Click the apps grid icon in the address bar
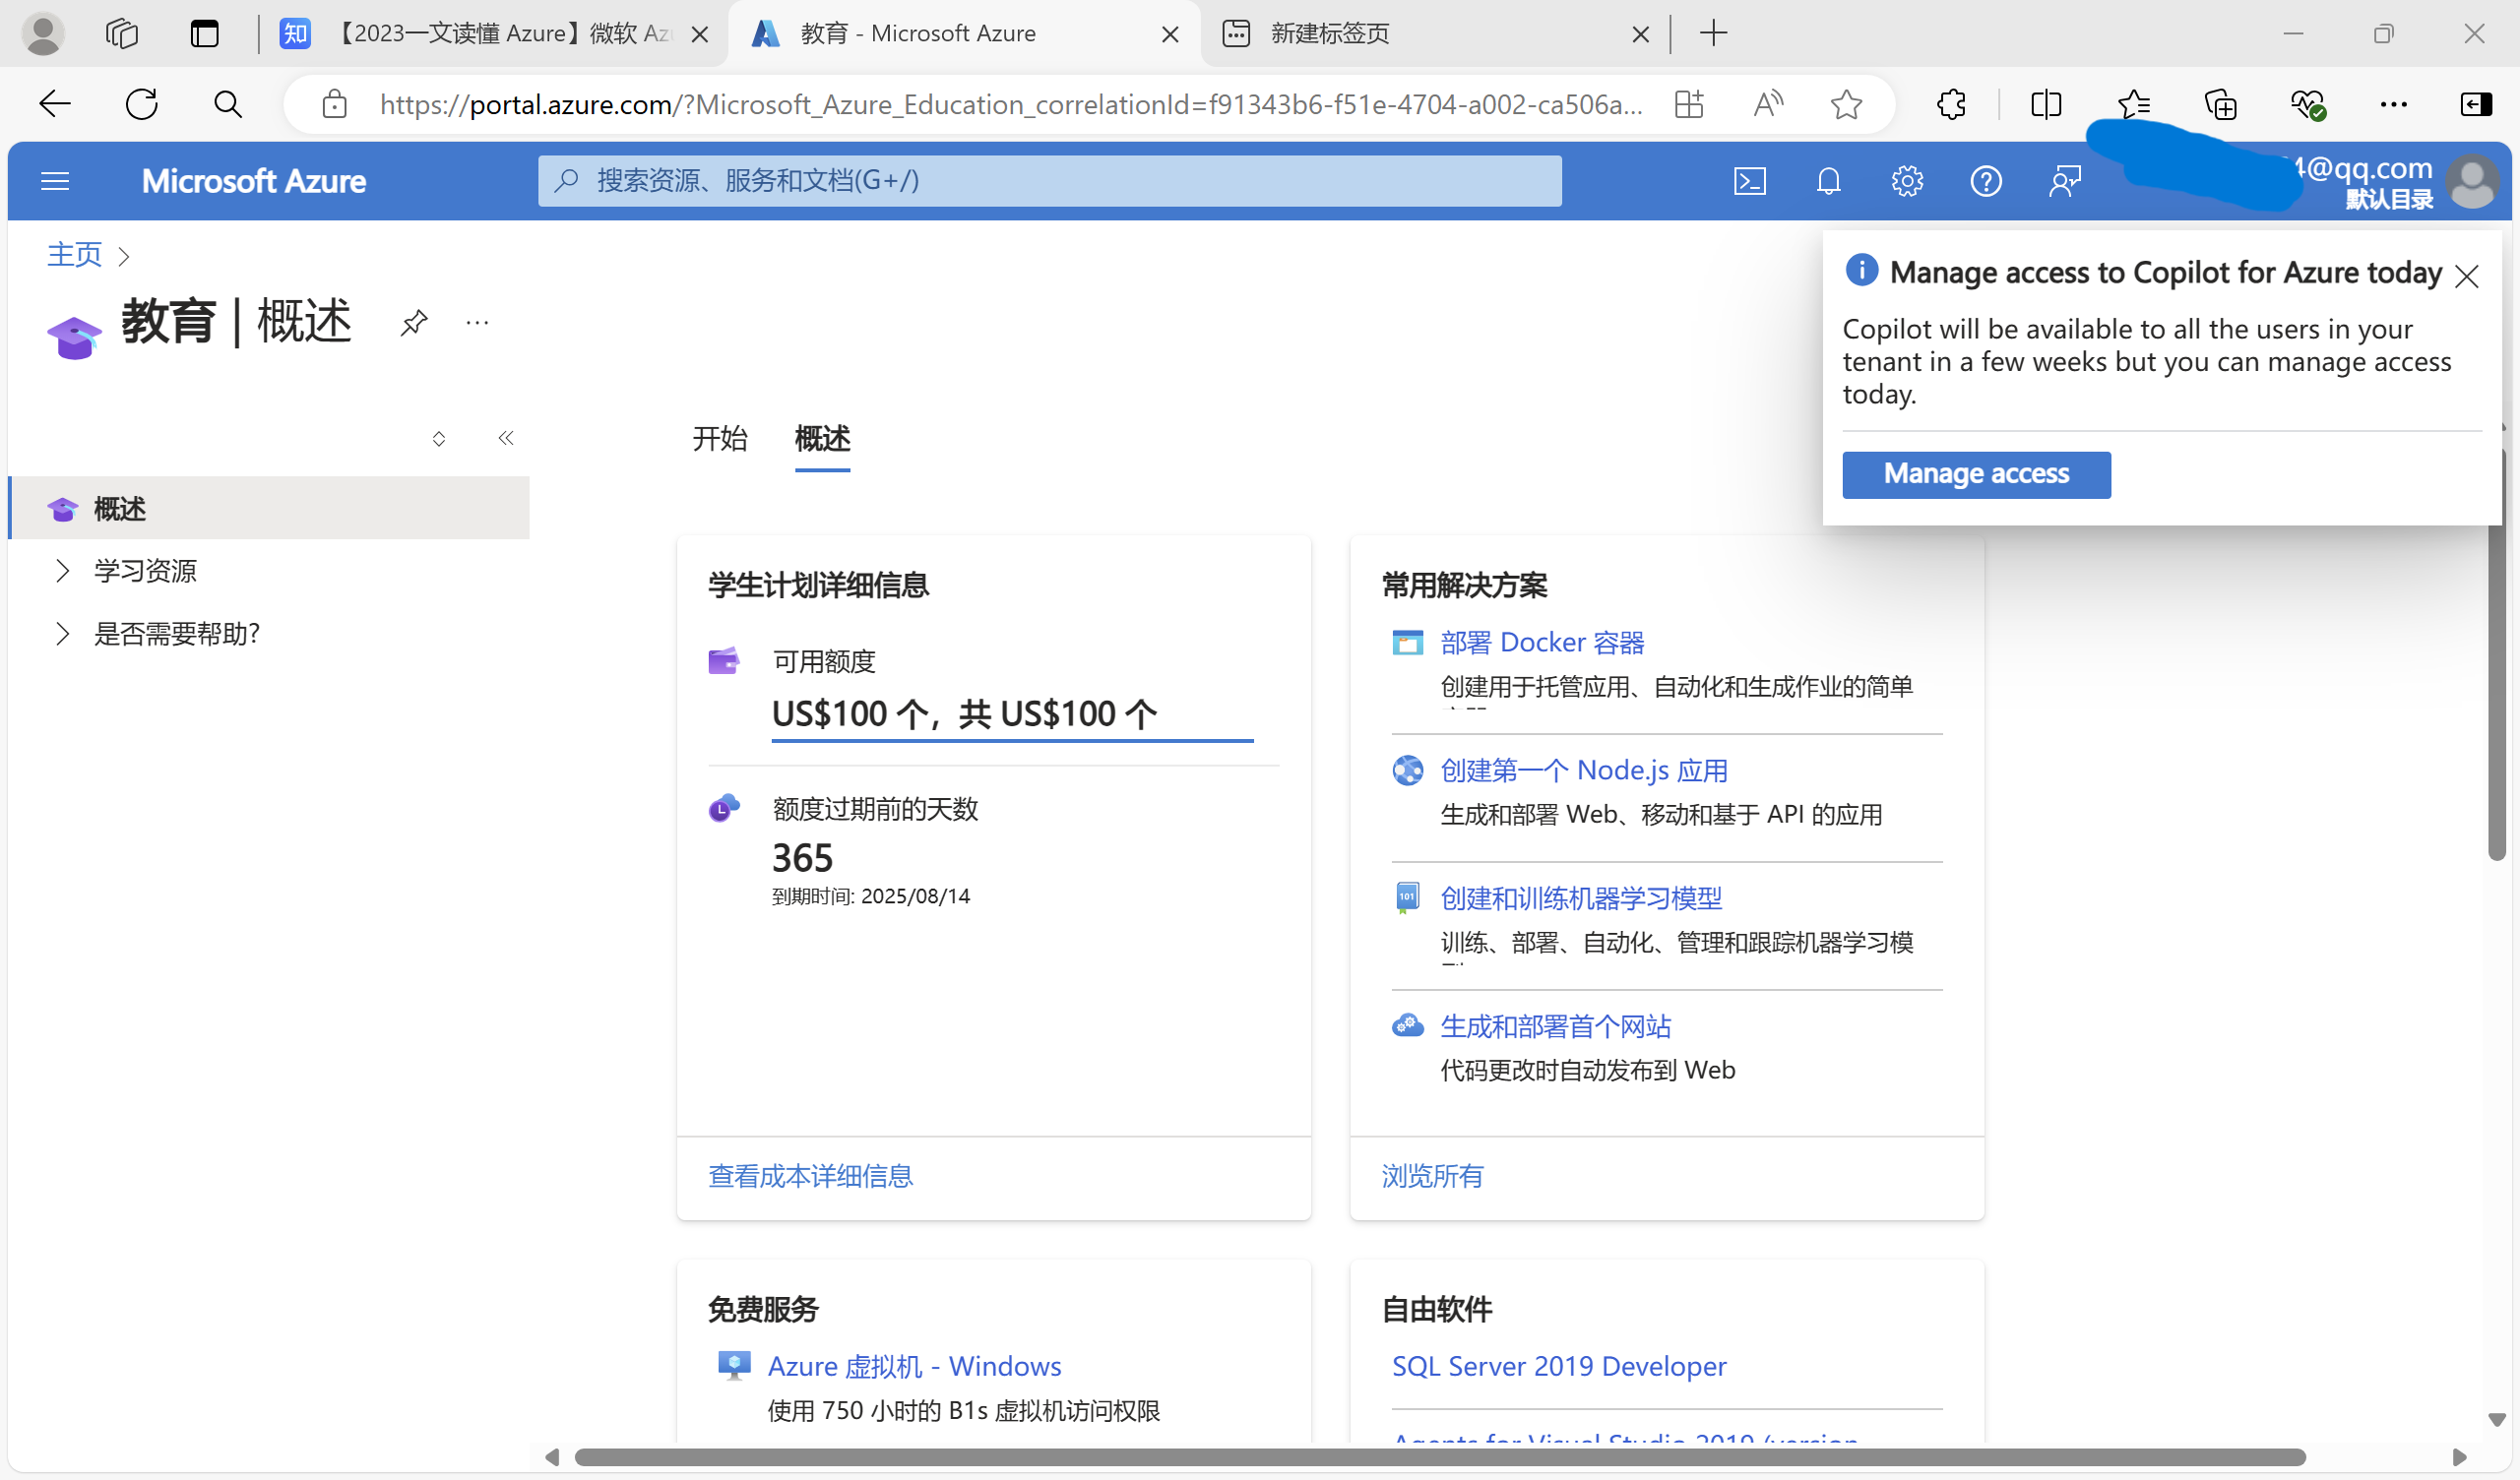The height and width of the screenshot is (1480, 2520). (x=1689, y=104)
